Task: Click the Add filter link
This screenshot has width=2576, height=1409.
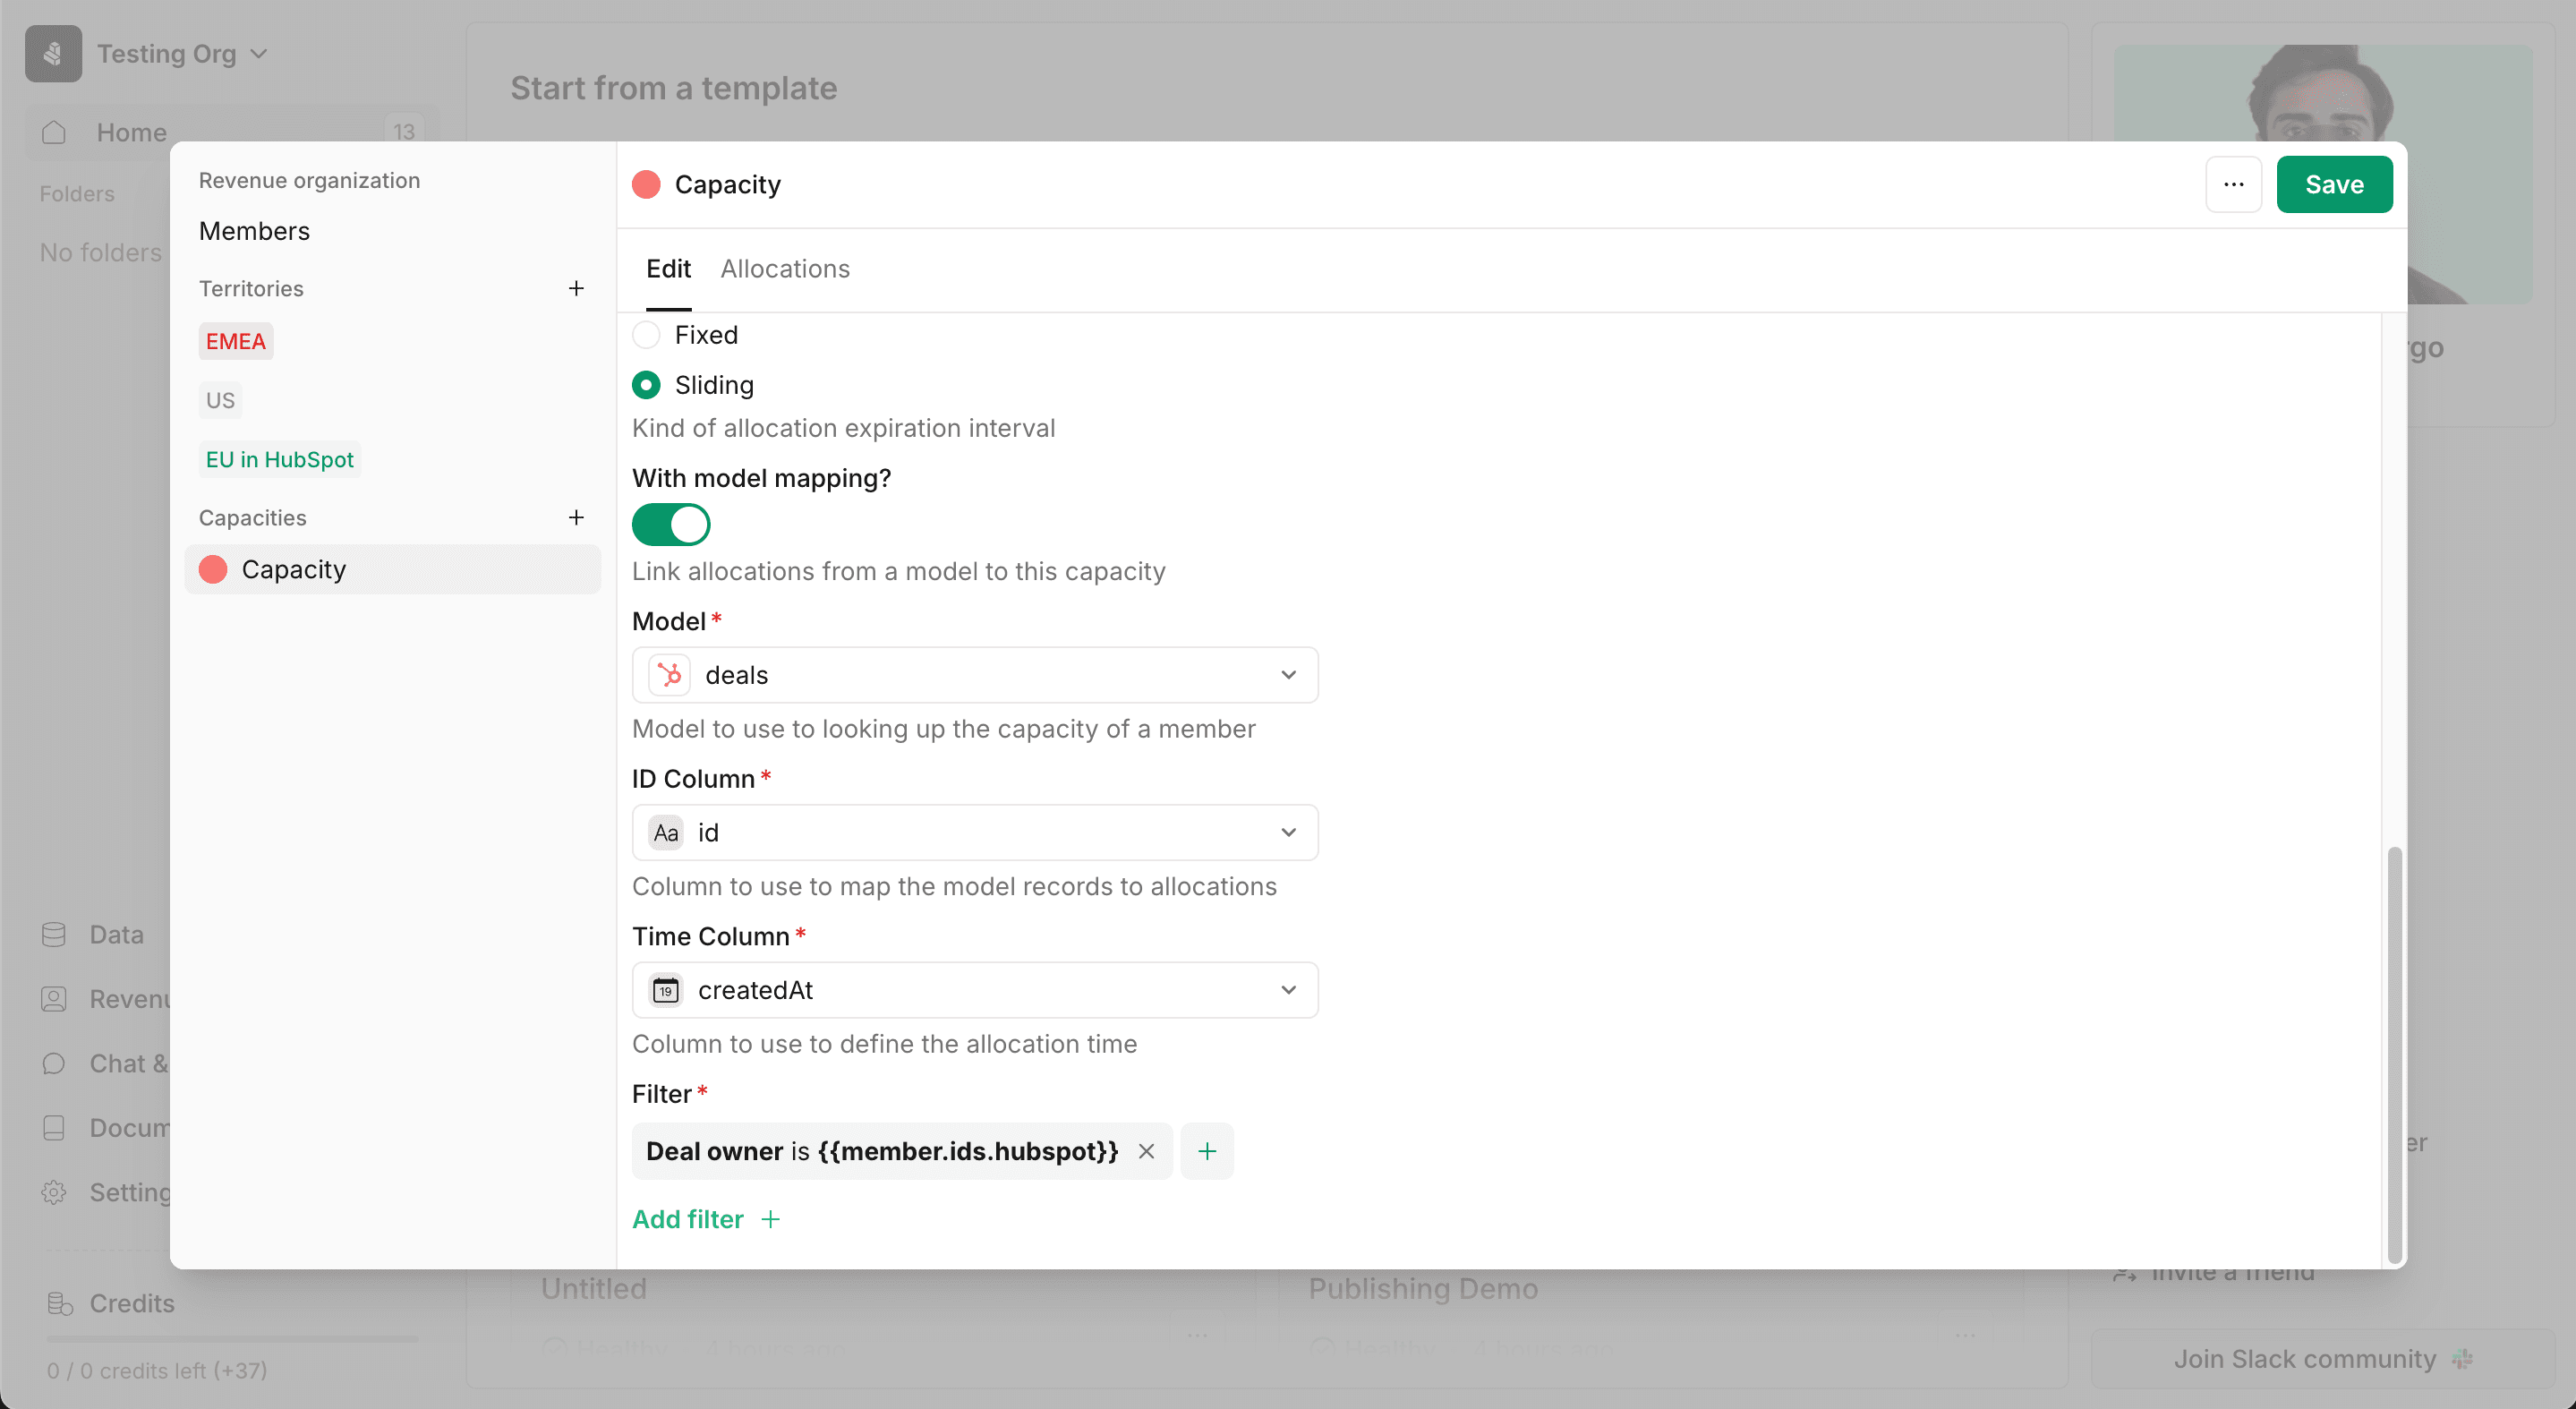Action: coord(706,1219)
